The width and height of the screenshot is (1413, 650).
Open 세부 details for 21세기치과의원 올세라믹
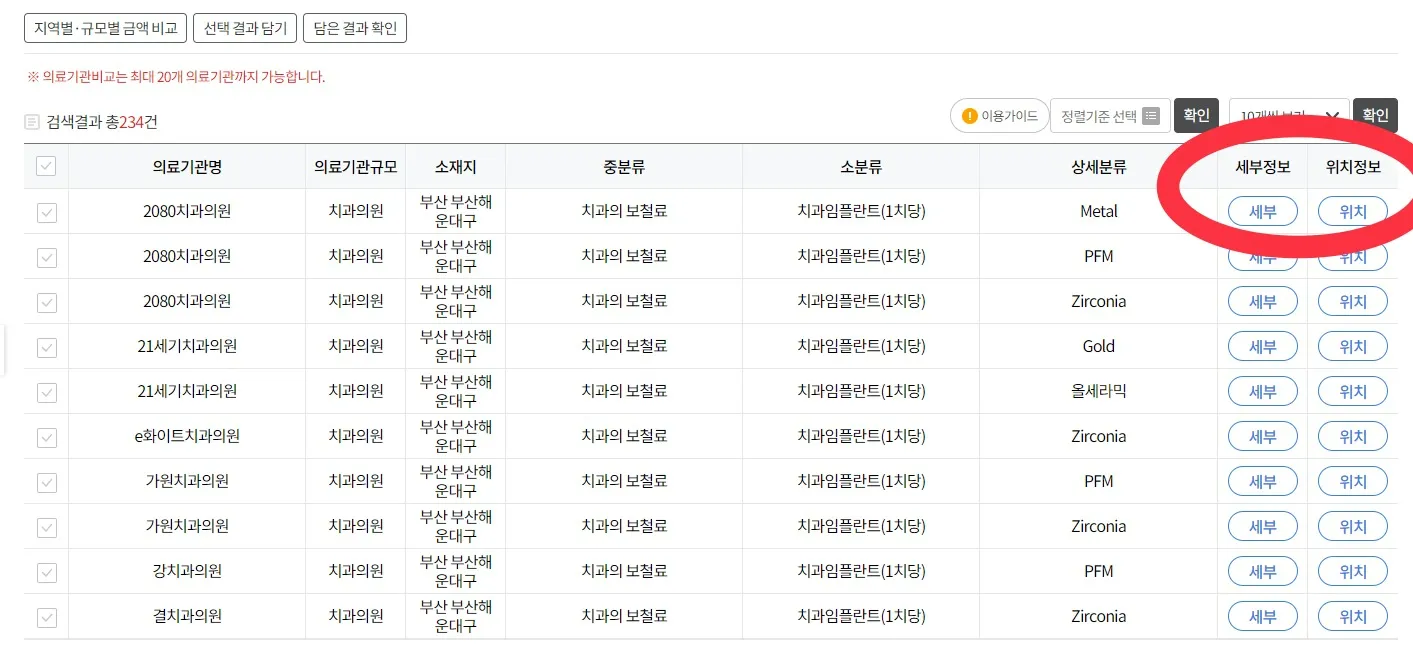tap(1263, 391)
